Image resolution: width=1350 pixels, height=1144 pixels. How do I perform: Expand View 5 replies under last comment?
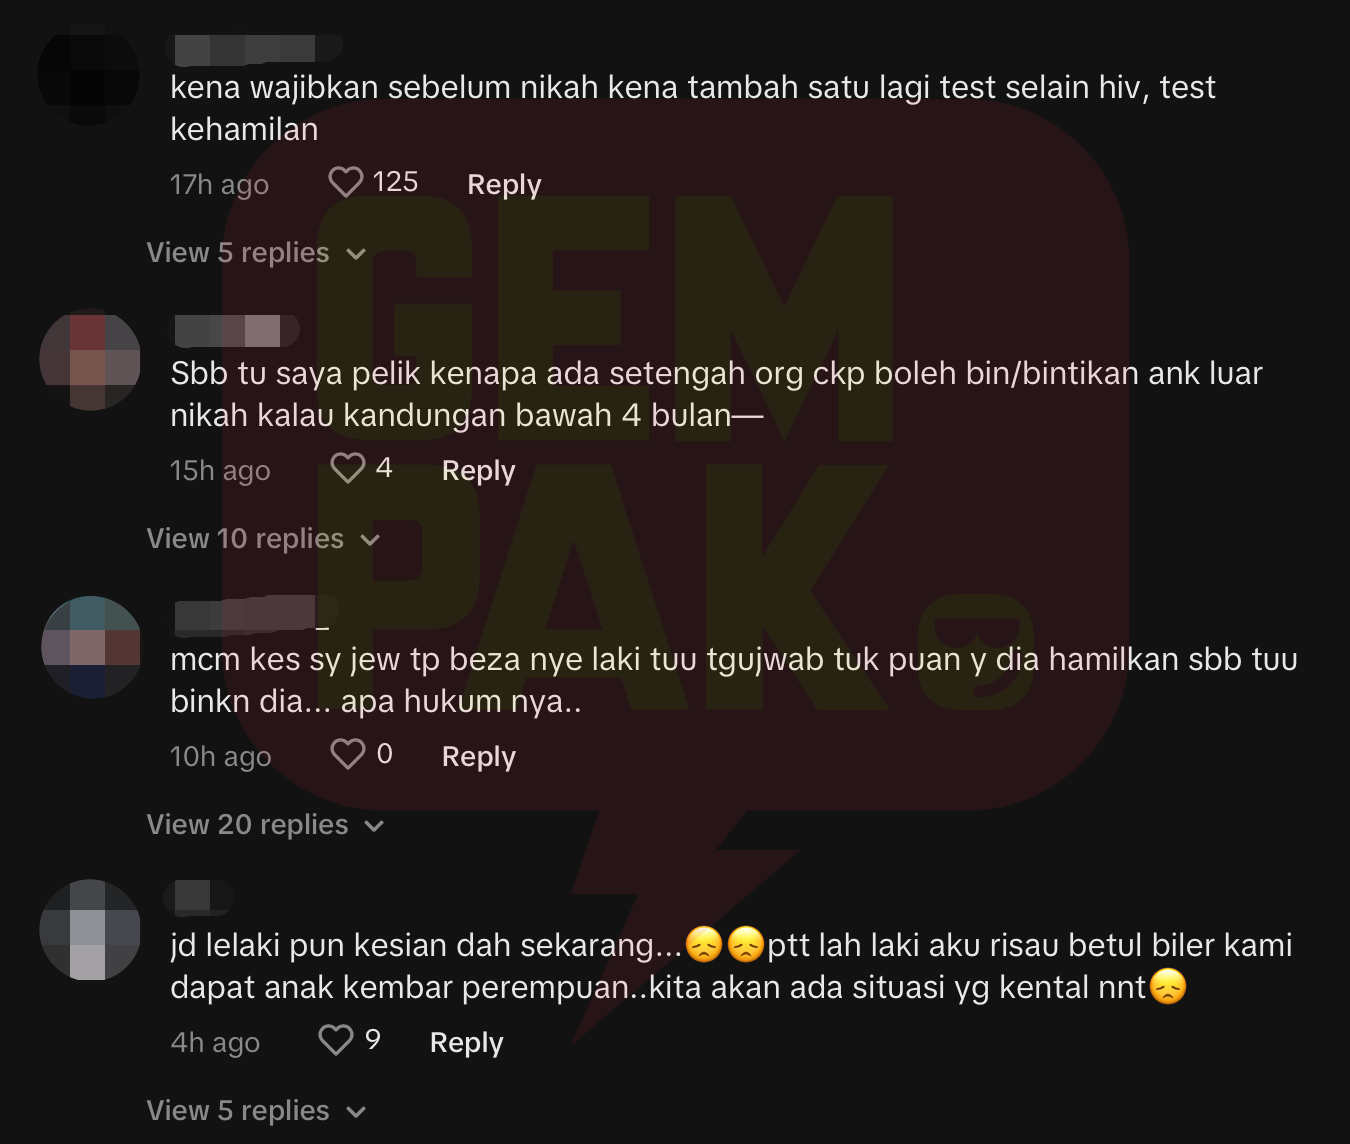tap(256, 1111)
